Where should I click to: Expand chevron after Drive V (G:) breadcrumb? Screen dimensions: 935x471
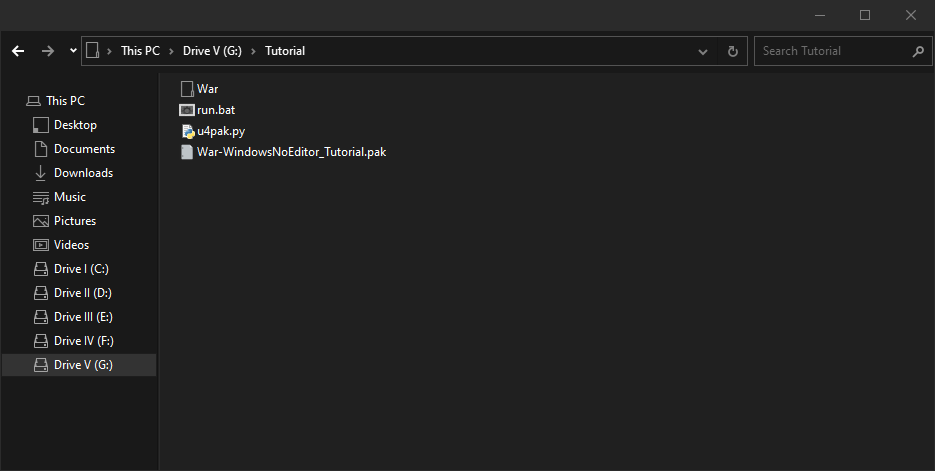point(254,51)
